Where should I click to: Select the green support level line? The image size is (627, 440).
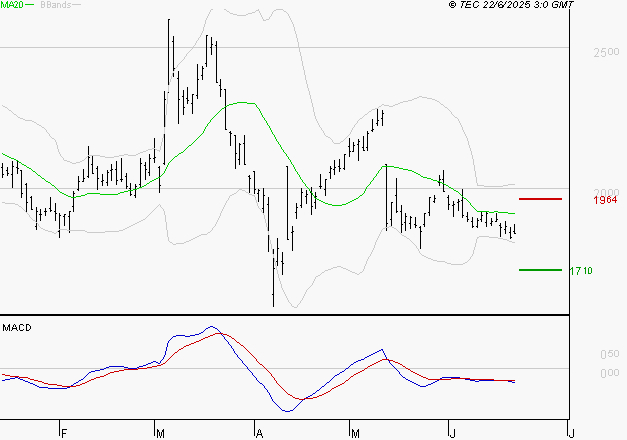pyautogui.click(x=540, y=270)
